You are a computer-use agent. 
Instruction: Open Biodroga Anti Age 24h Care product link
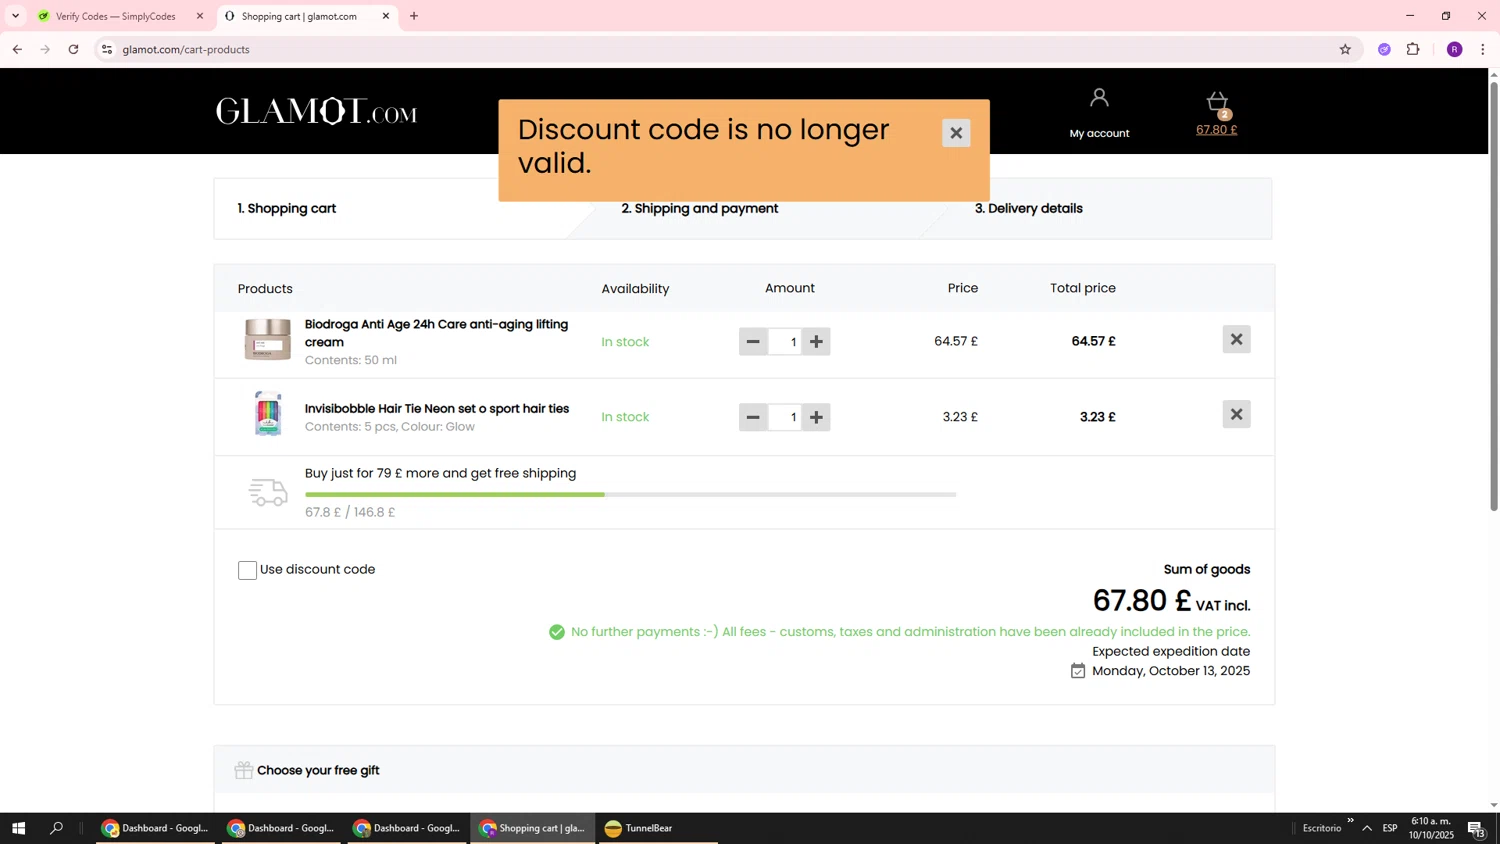point(436,333)
